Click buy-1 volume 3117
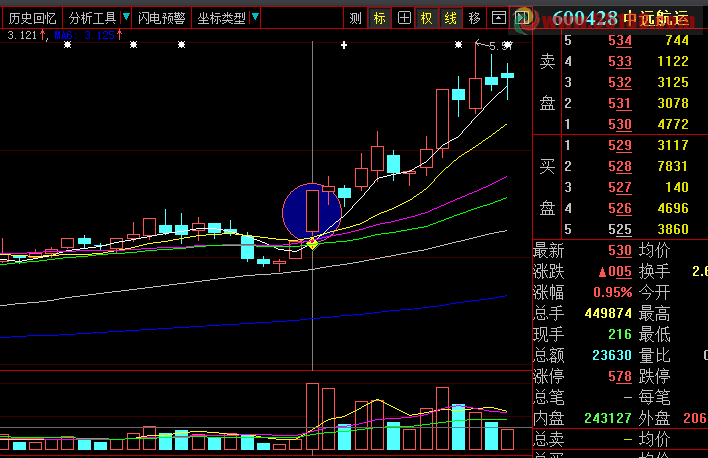708x458 pixels. coord(673,145)
